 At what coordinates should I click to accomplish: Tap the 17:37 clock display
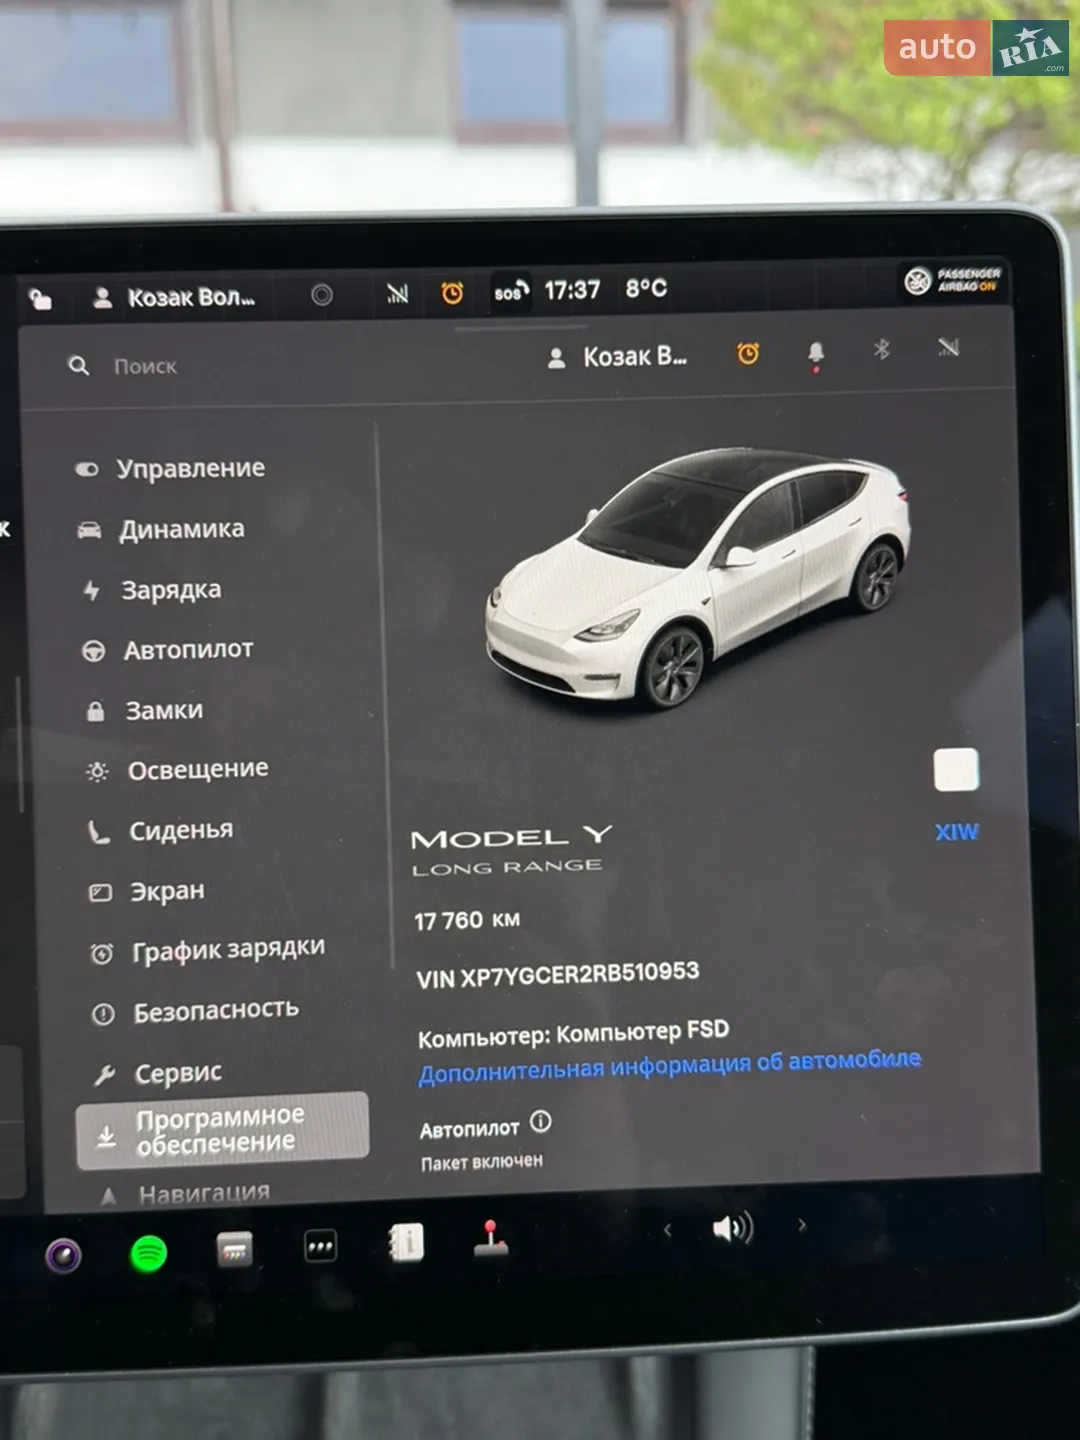(x=572, y=290)
